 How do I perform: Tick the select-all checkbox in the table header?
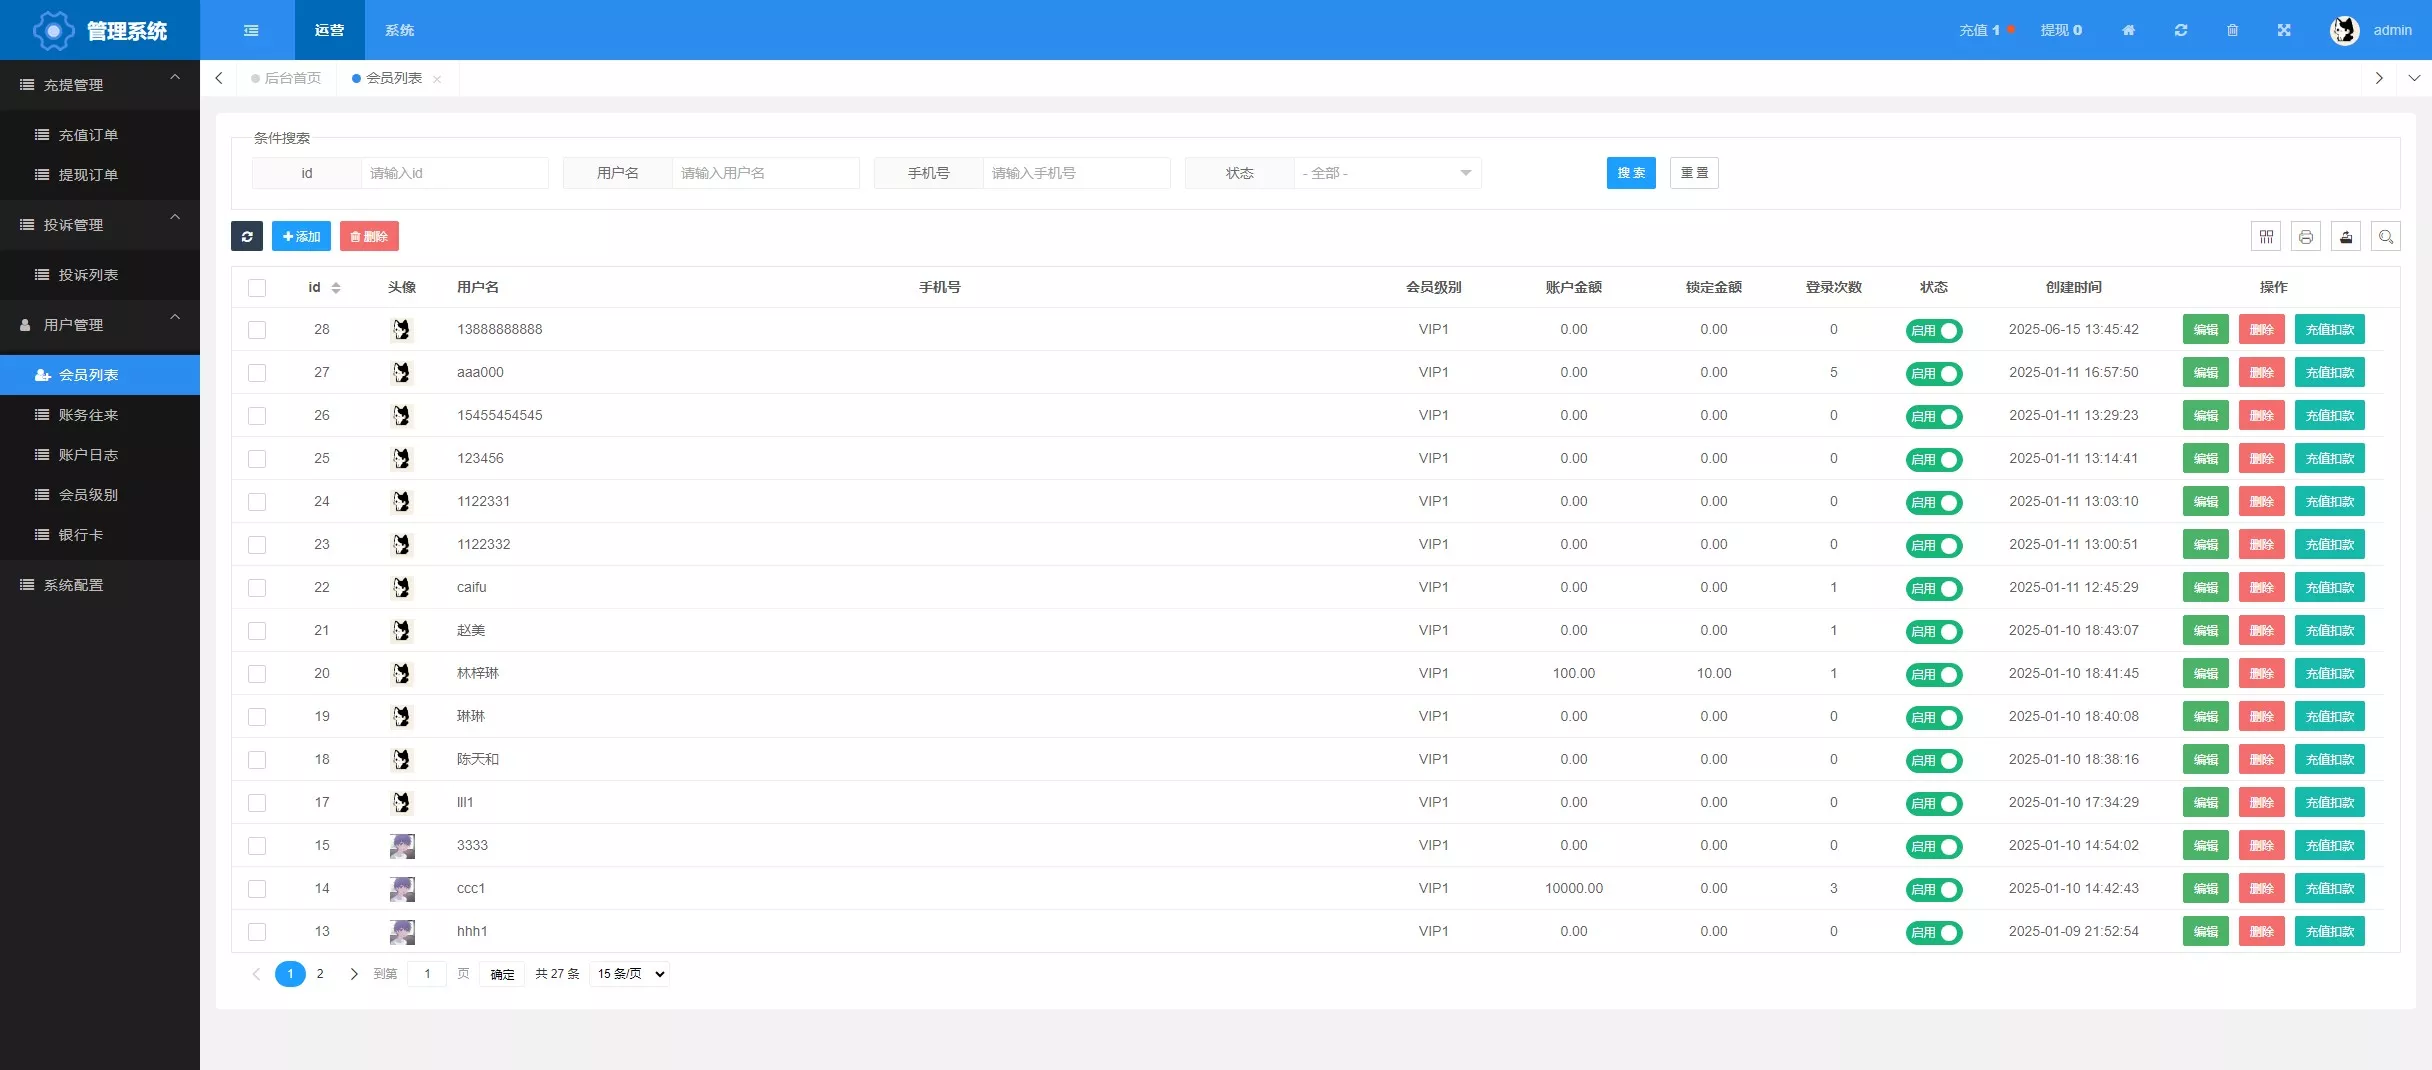coord(257,288)
